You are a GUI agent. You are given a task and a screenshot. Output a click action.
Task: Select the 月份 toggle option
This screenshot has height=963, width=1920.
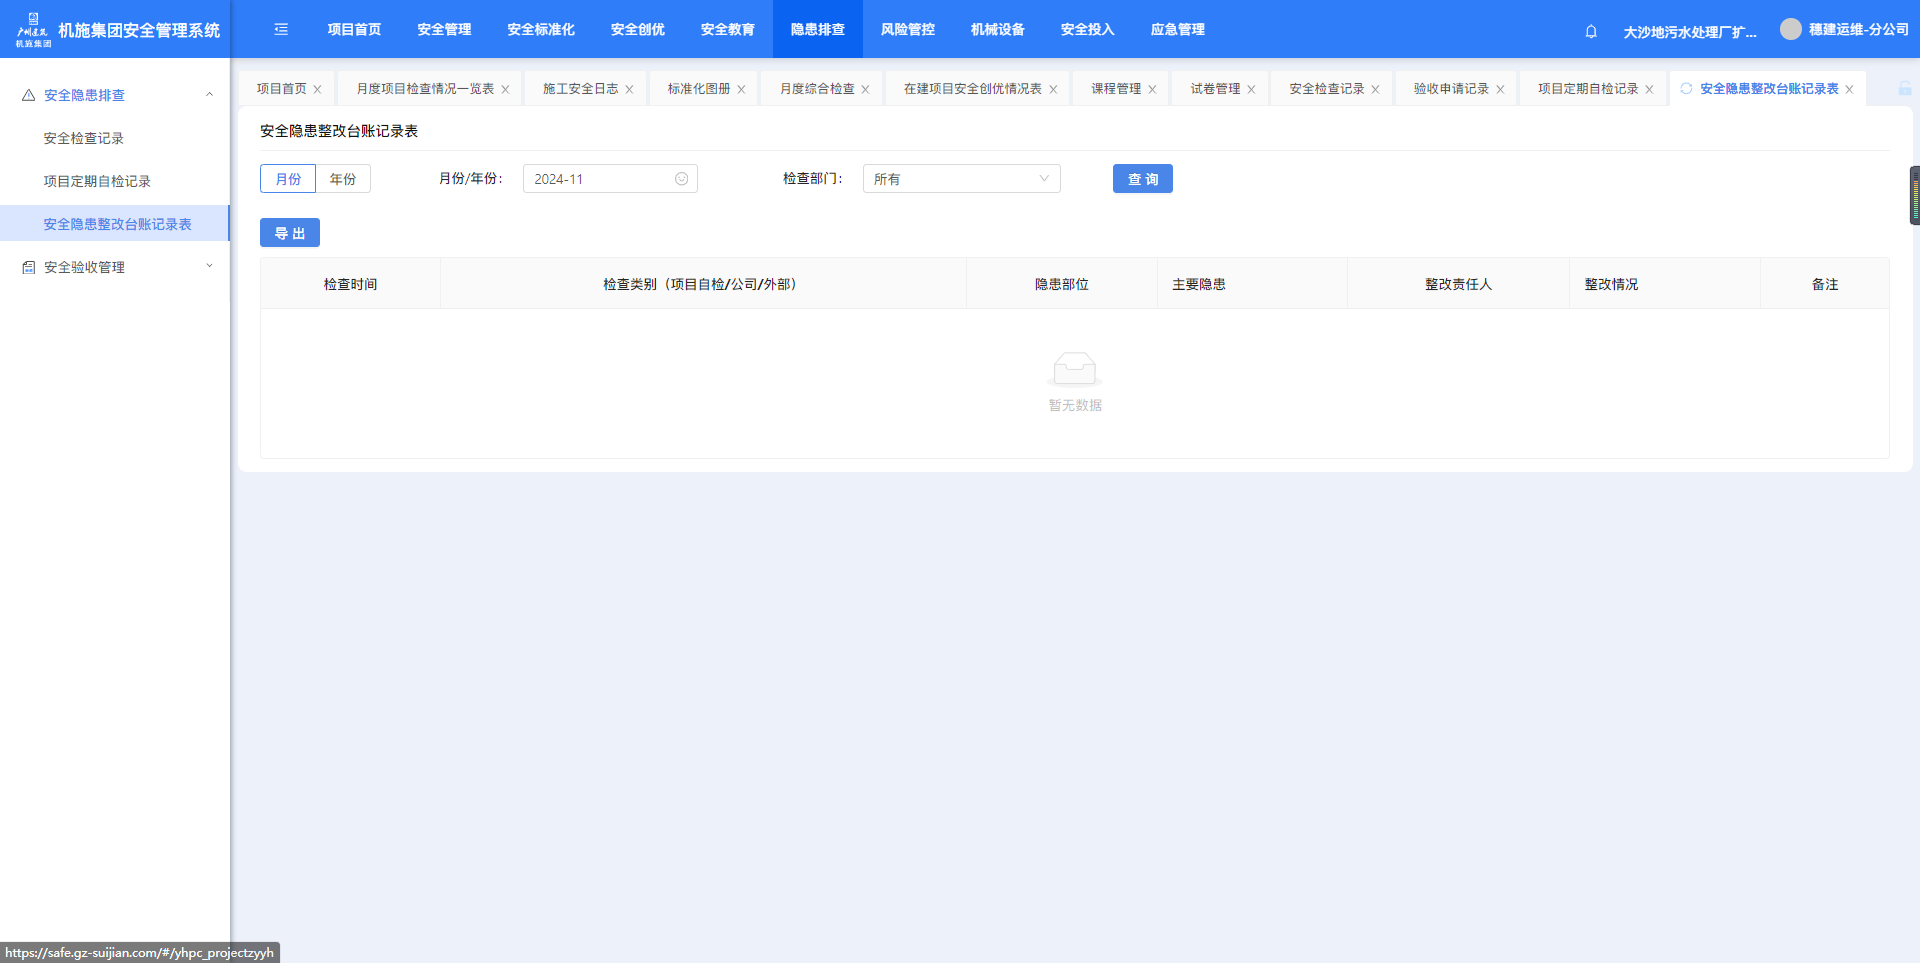[x=288, y=179]
